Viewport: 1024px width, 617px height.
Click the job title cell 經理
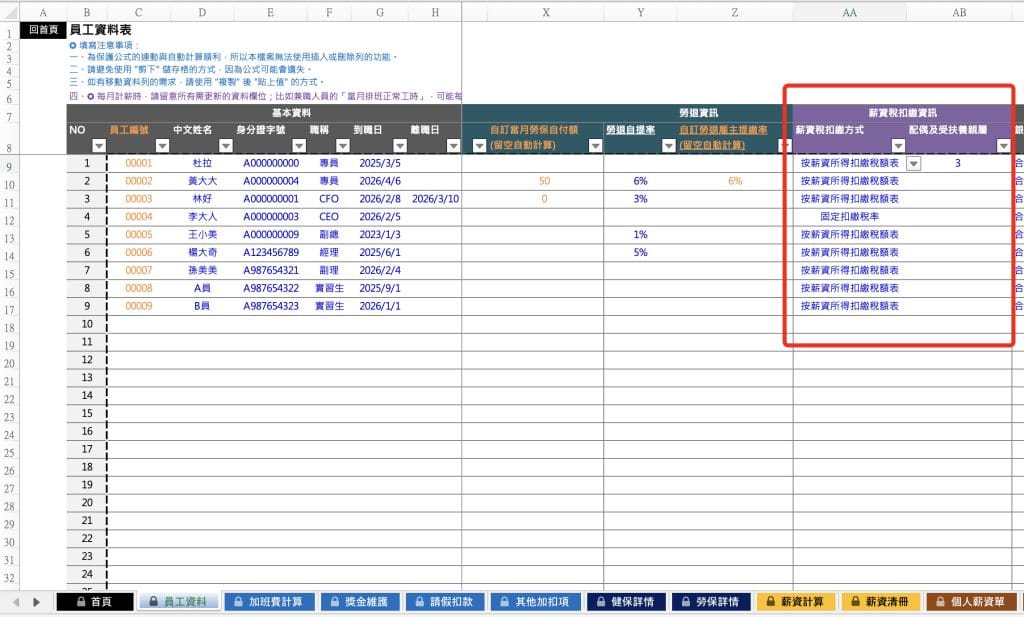(328, 252)
